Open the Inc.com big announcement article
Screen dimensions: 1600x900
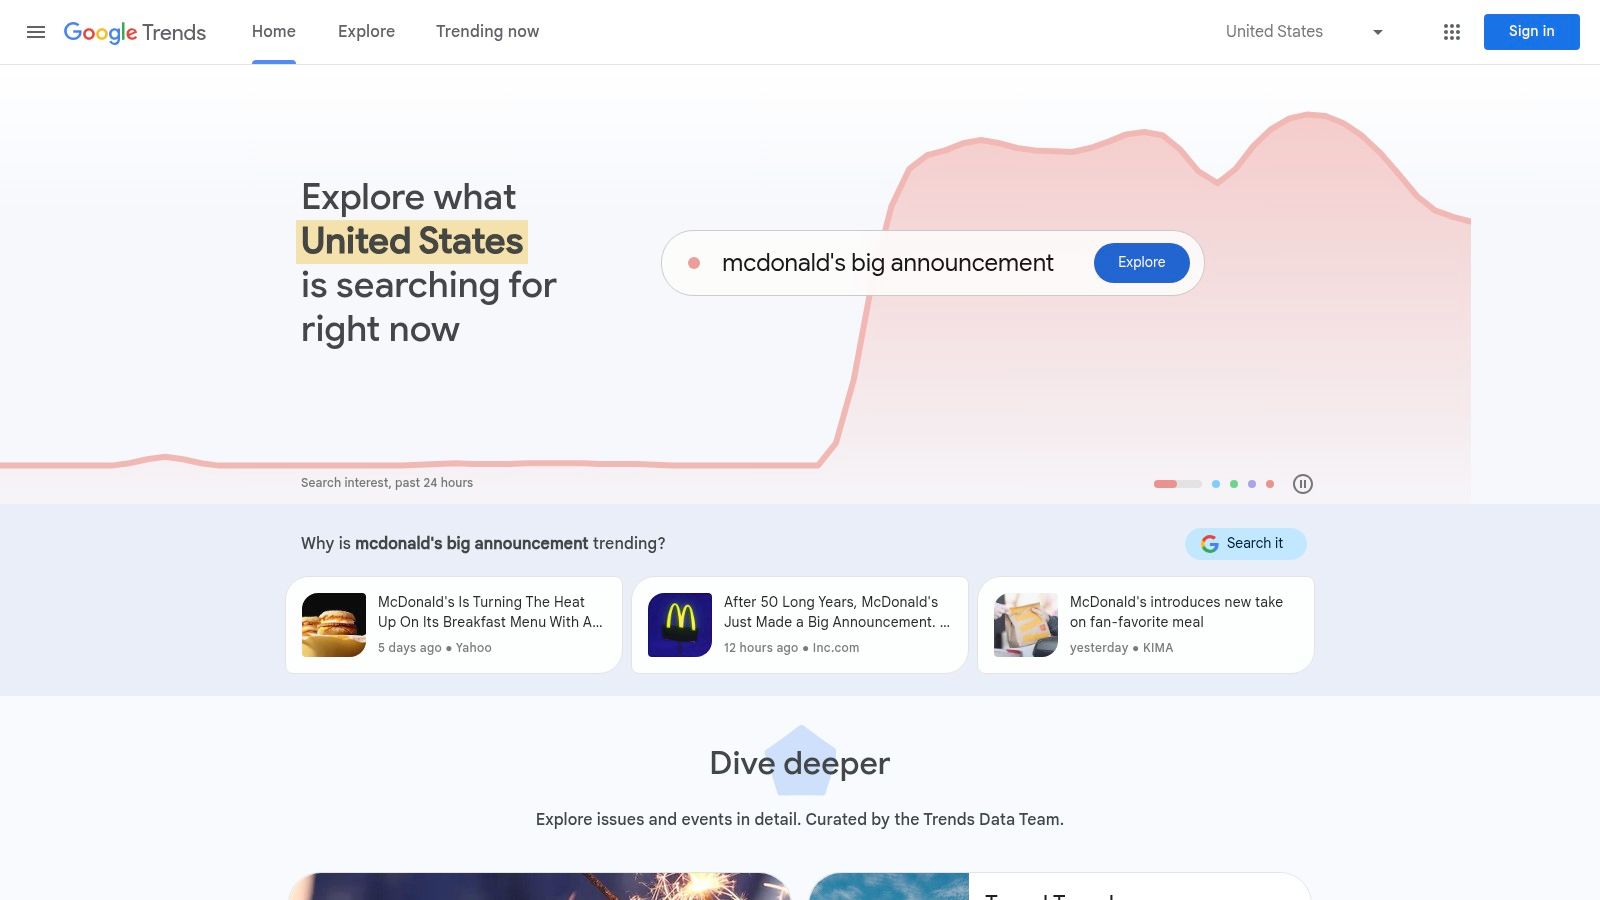click(800, 625)
